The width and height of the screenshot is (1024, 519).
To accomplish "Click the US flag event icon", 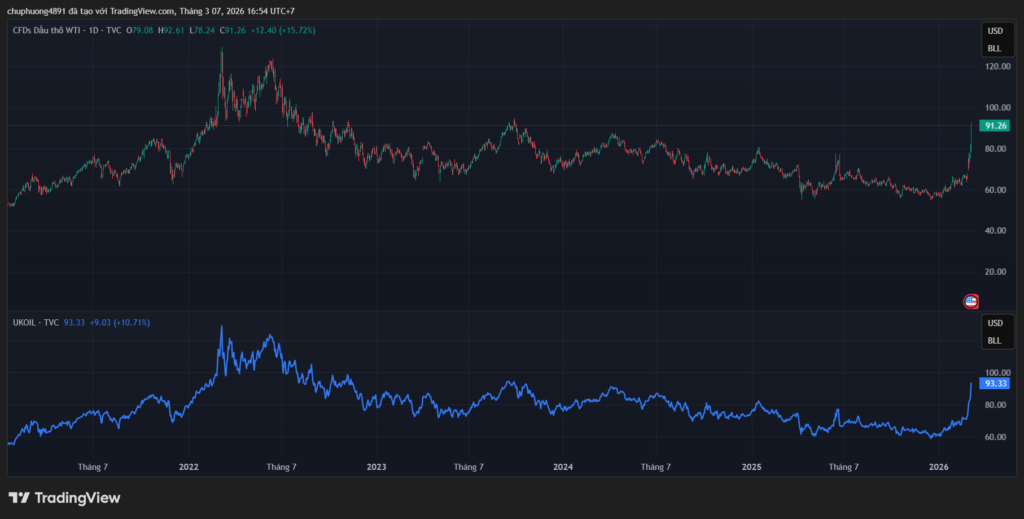I will 969,300.
